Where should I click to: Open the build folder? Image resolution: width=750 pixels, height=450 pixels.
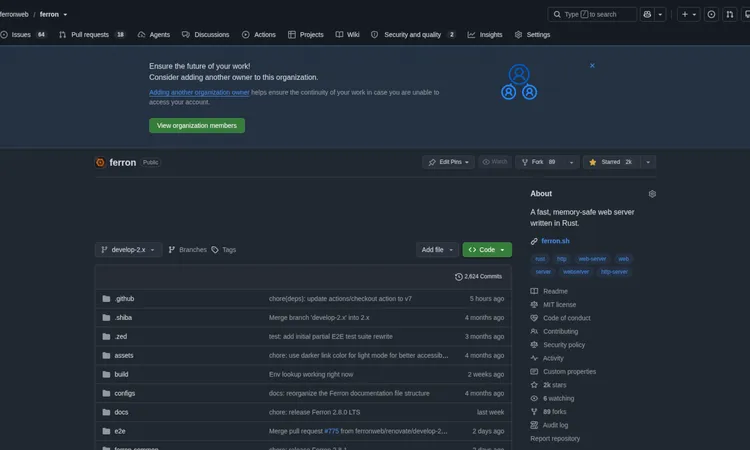click(x=121, y=374)
